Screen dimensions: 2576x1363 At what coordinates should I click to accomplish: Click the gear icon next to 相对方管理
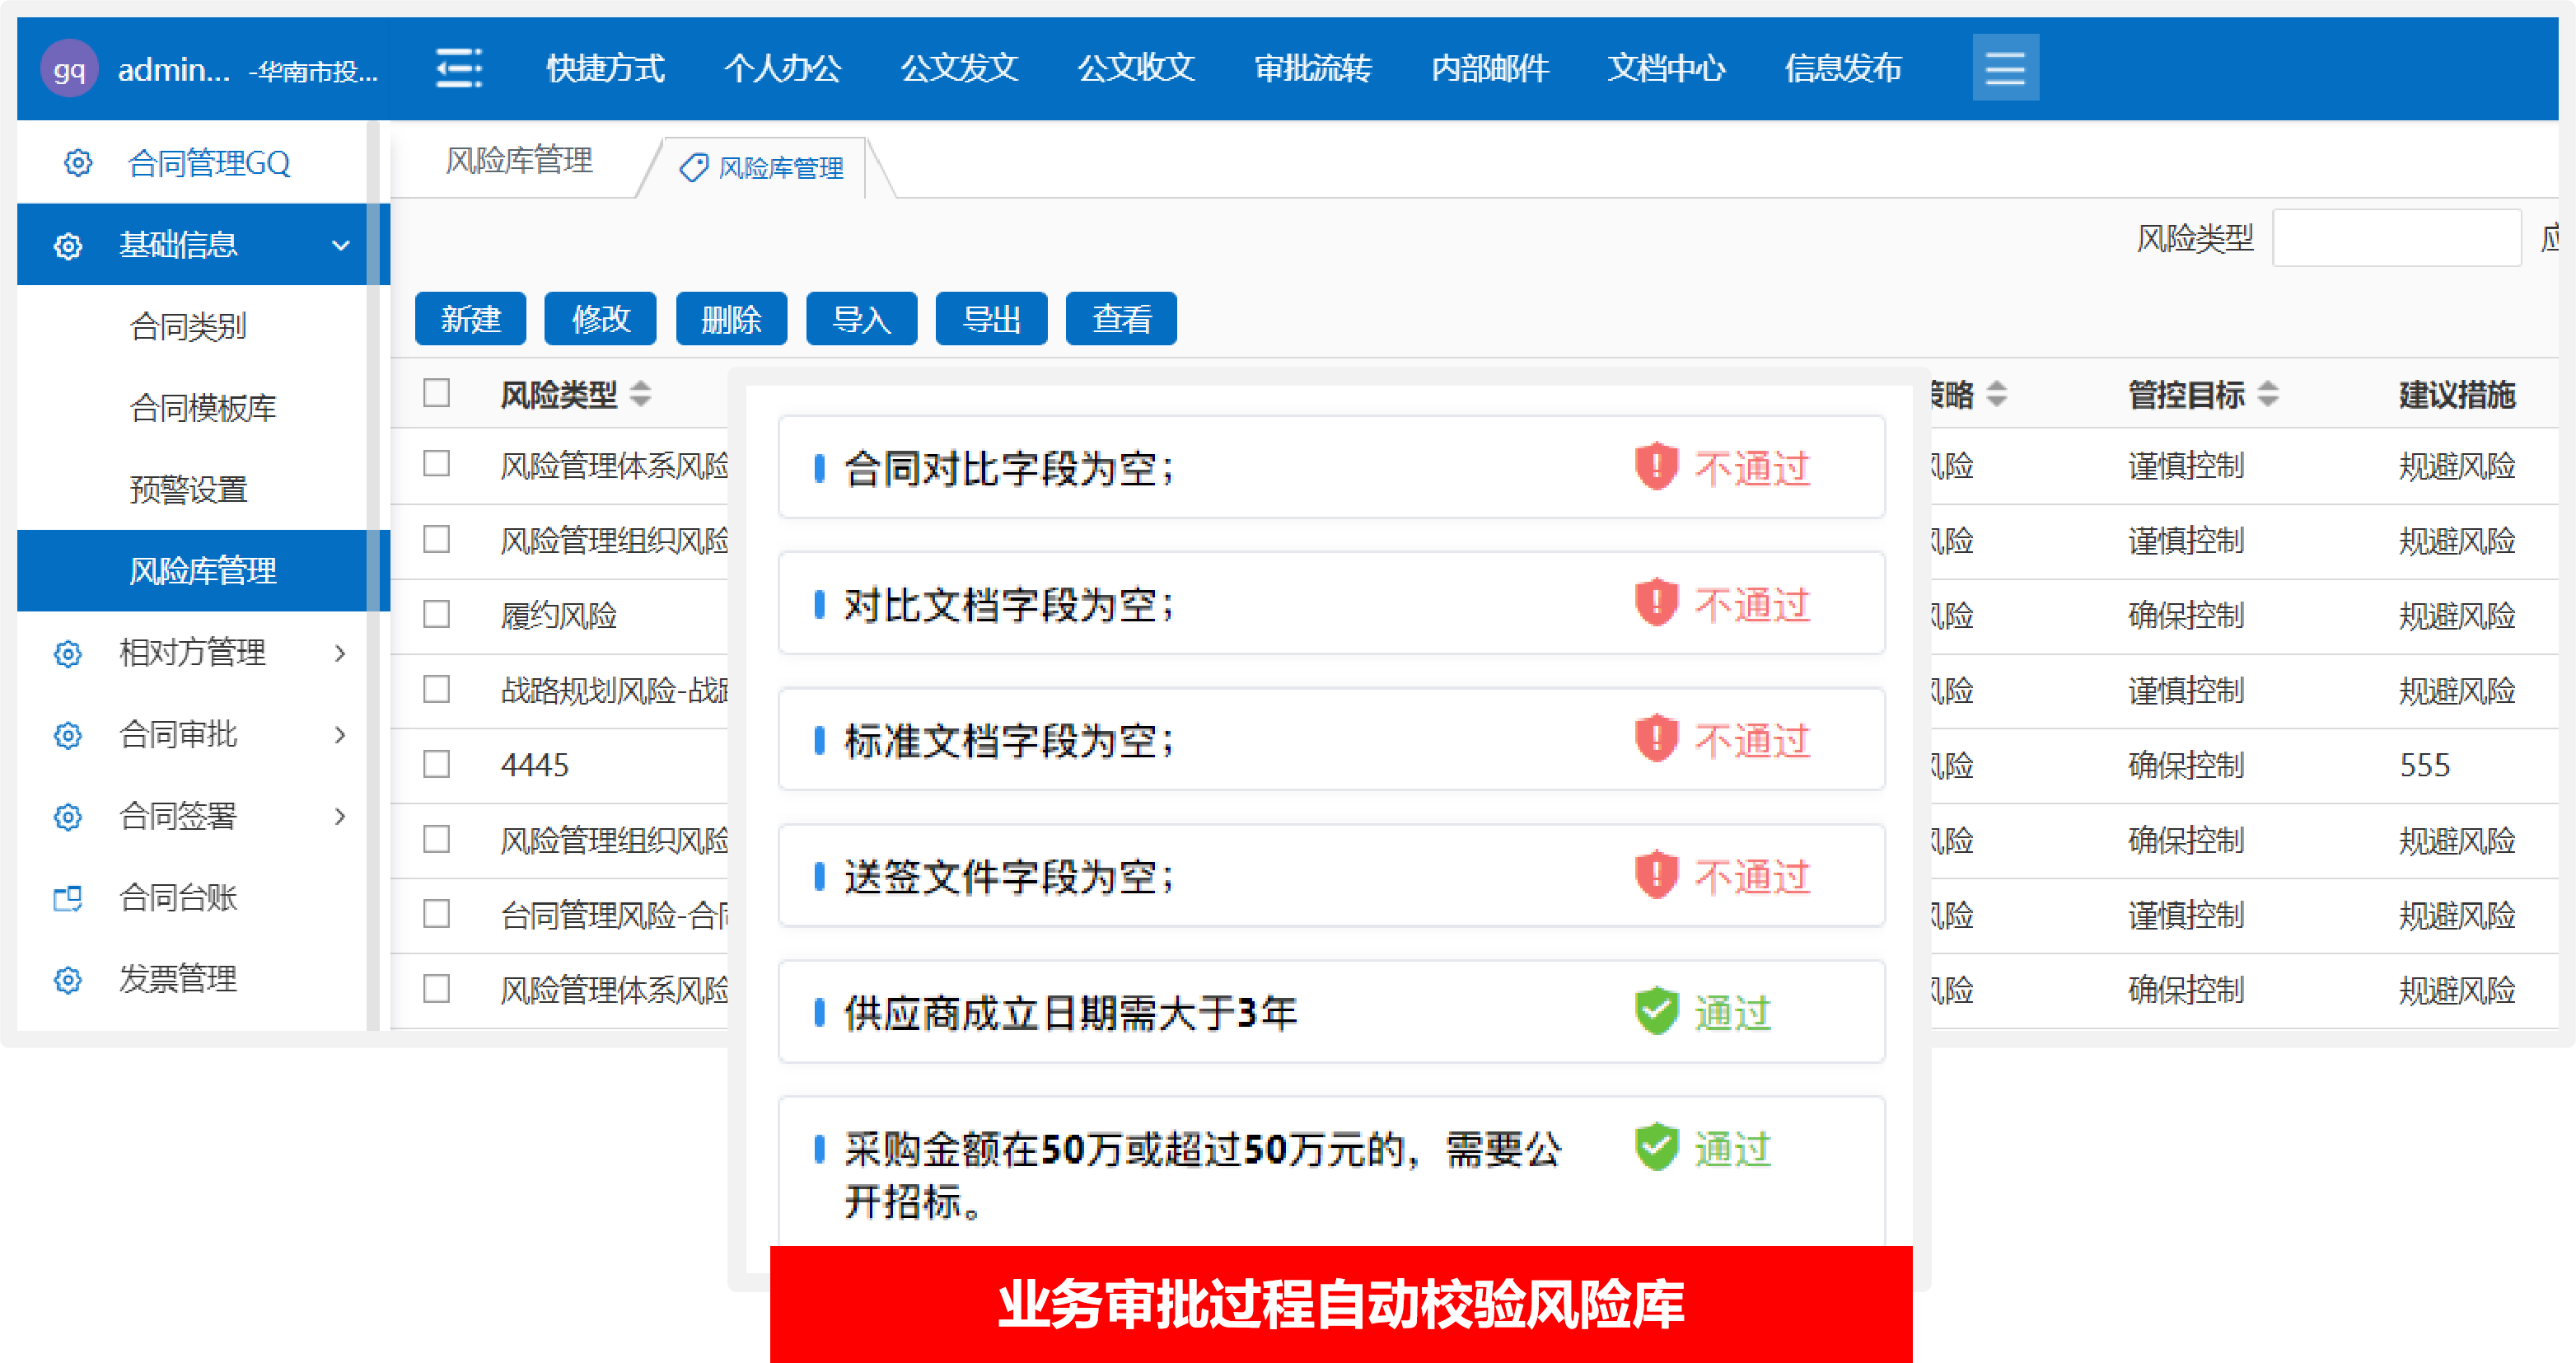[x=67, y=654]
